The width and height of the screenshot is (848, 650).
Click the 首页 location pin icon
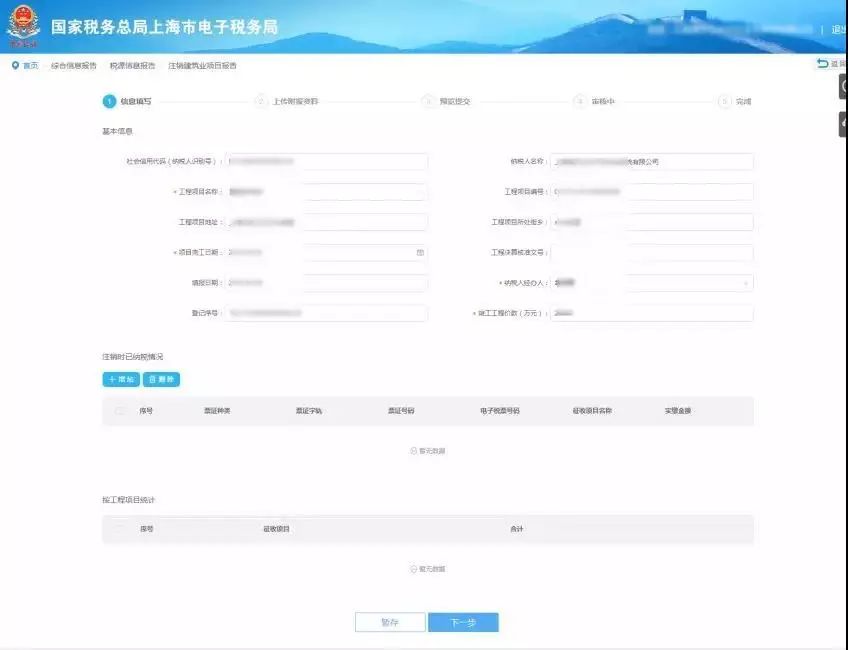(15, 65)
